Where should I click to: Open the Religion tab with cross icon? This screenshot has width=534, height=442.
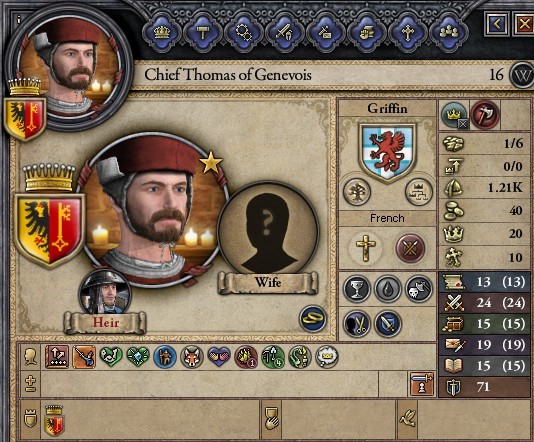tap(408, 33)
